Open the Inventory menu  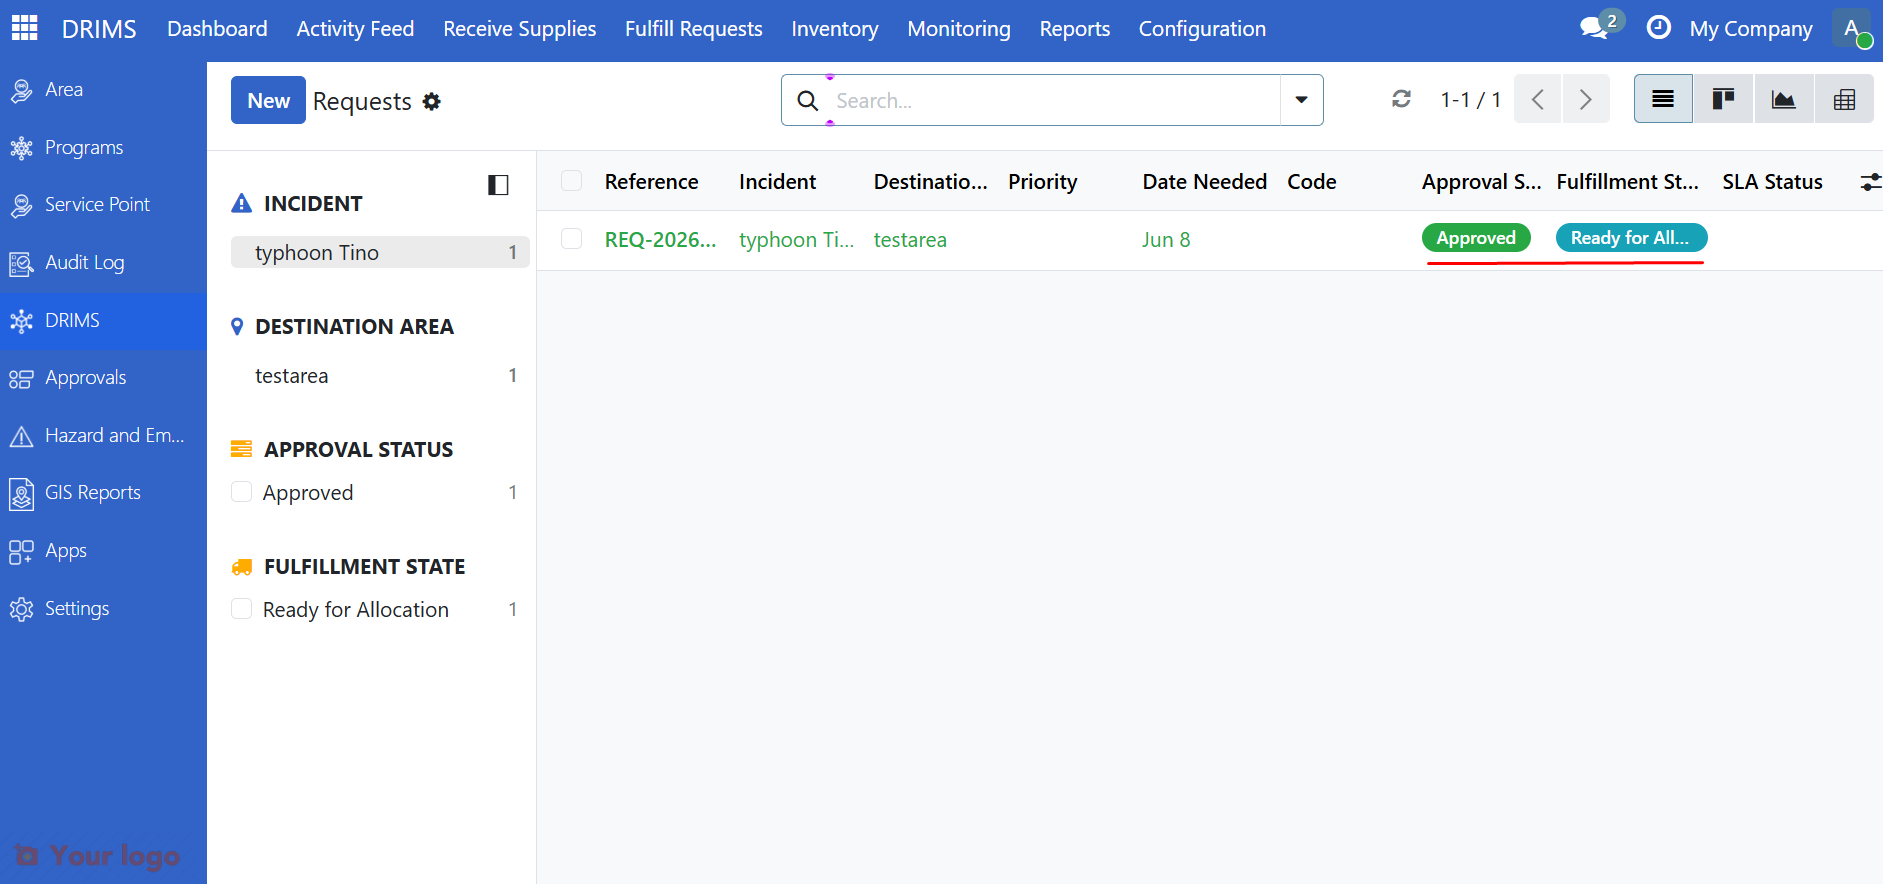tap(835, 29)
